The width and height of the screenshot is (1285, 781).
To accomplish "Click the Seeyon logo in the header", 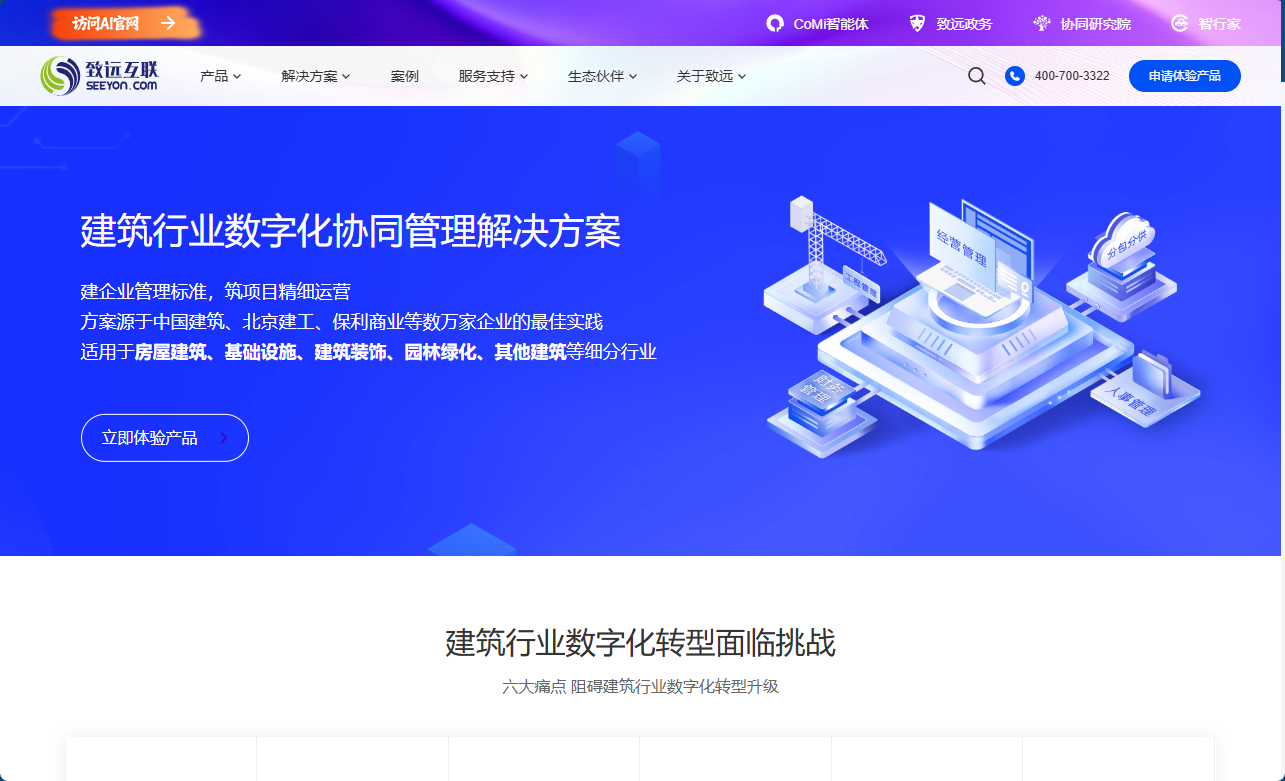I will [x=99, y=76].
